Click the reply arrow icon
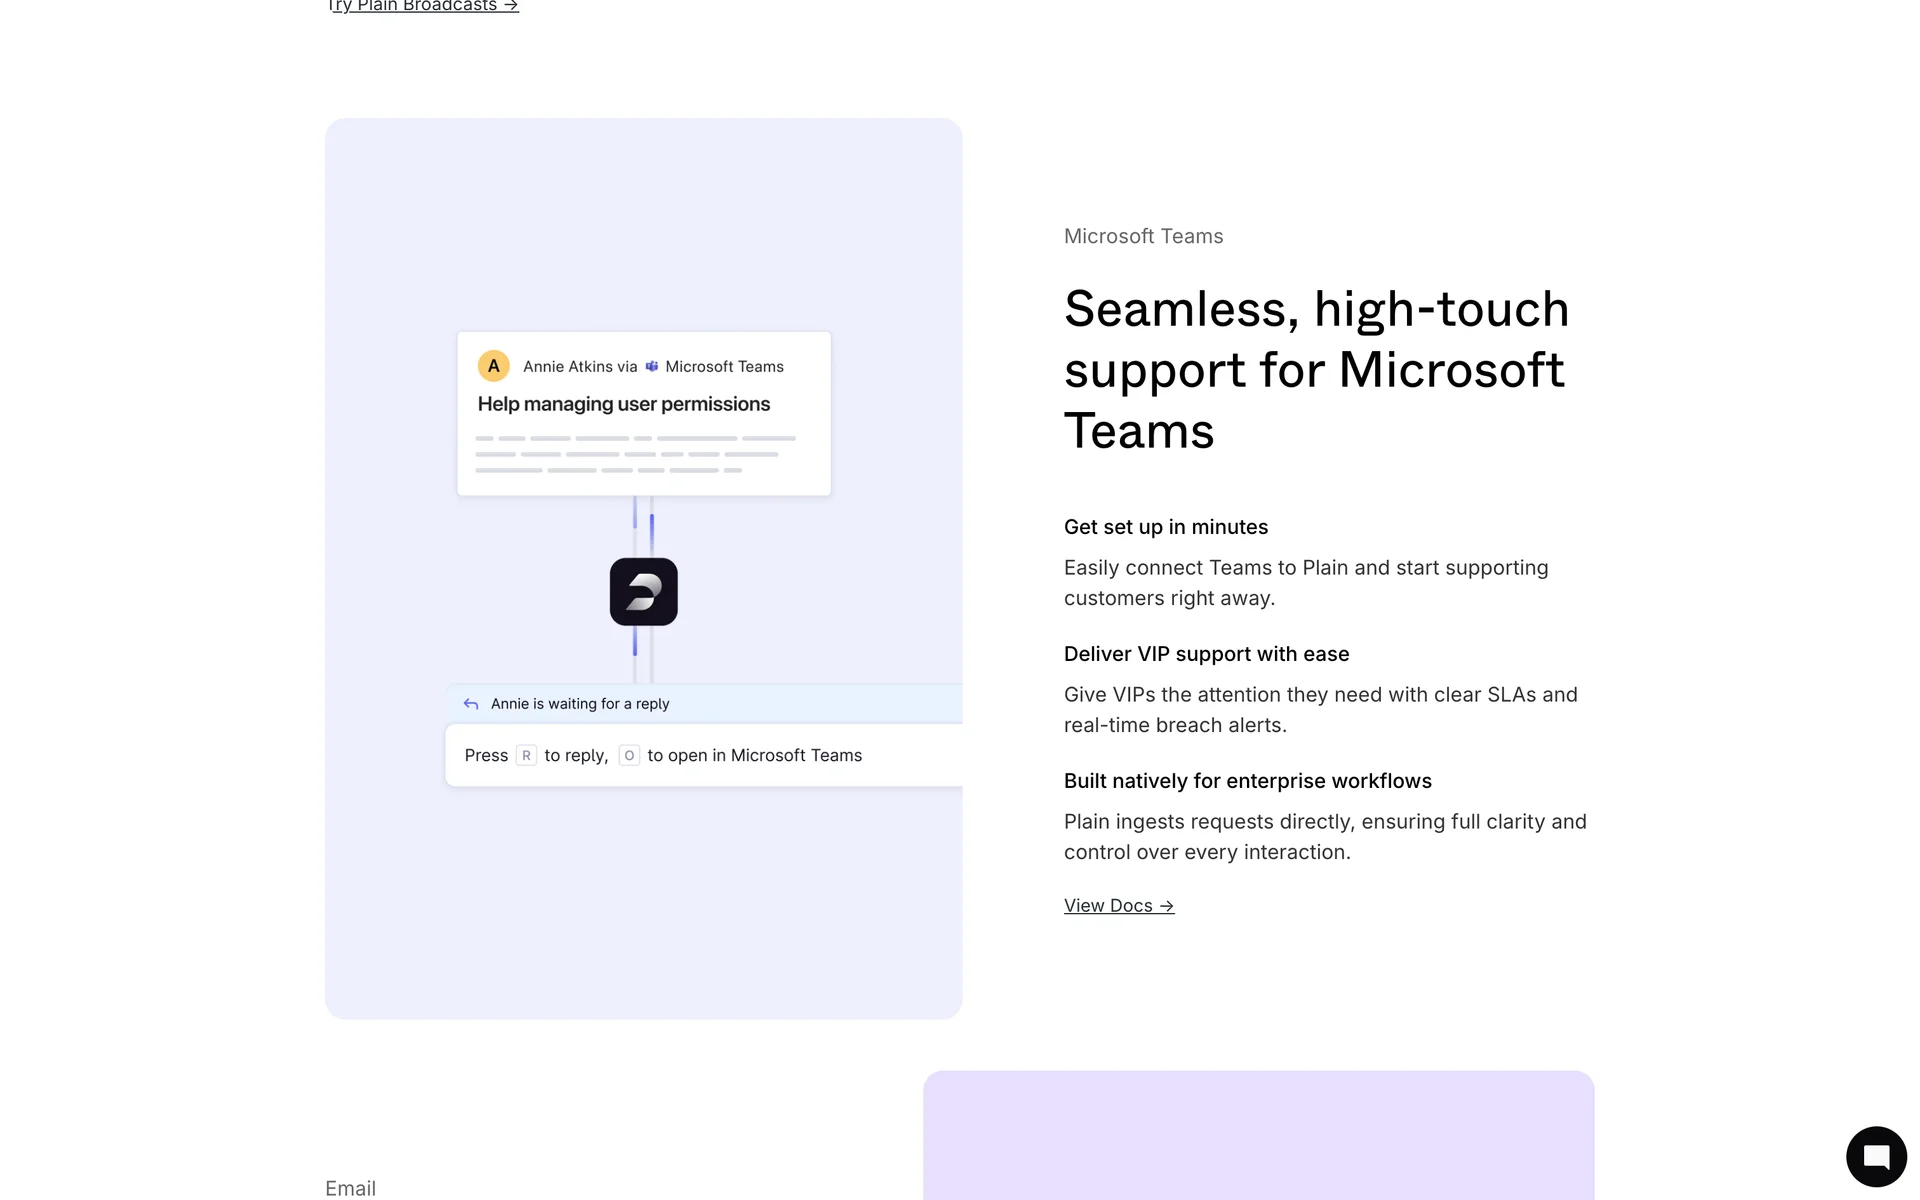The image size is (1920, 1200). pyautogui.click(x=471, y=704)
